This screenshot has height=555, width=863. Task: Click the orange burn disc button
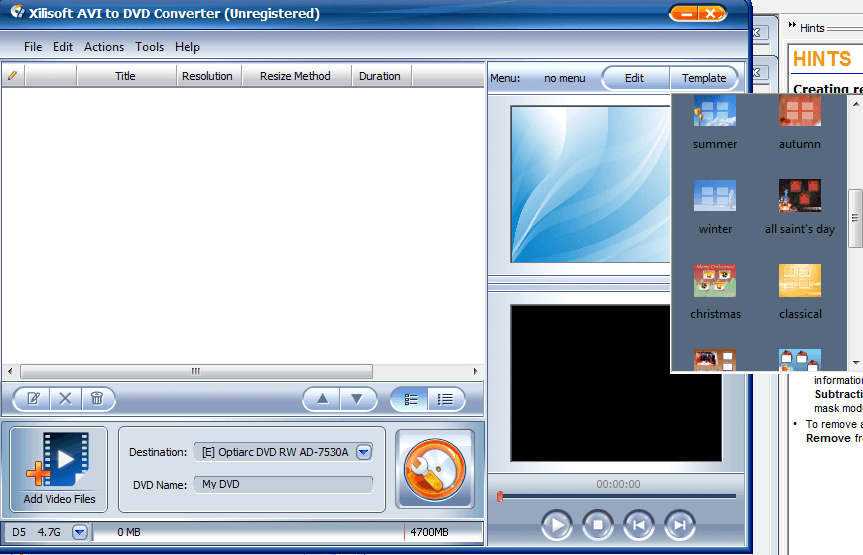click(435, 470)
